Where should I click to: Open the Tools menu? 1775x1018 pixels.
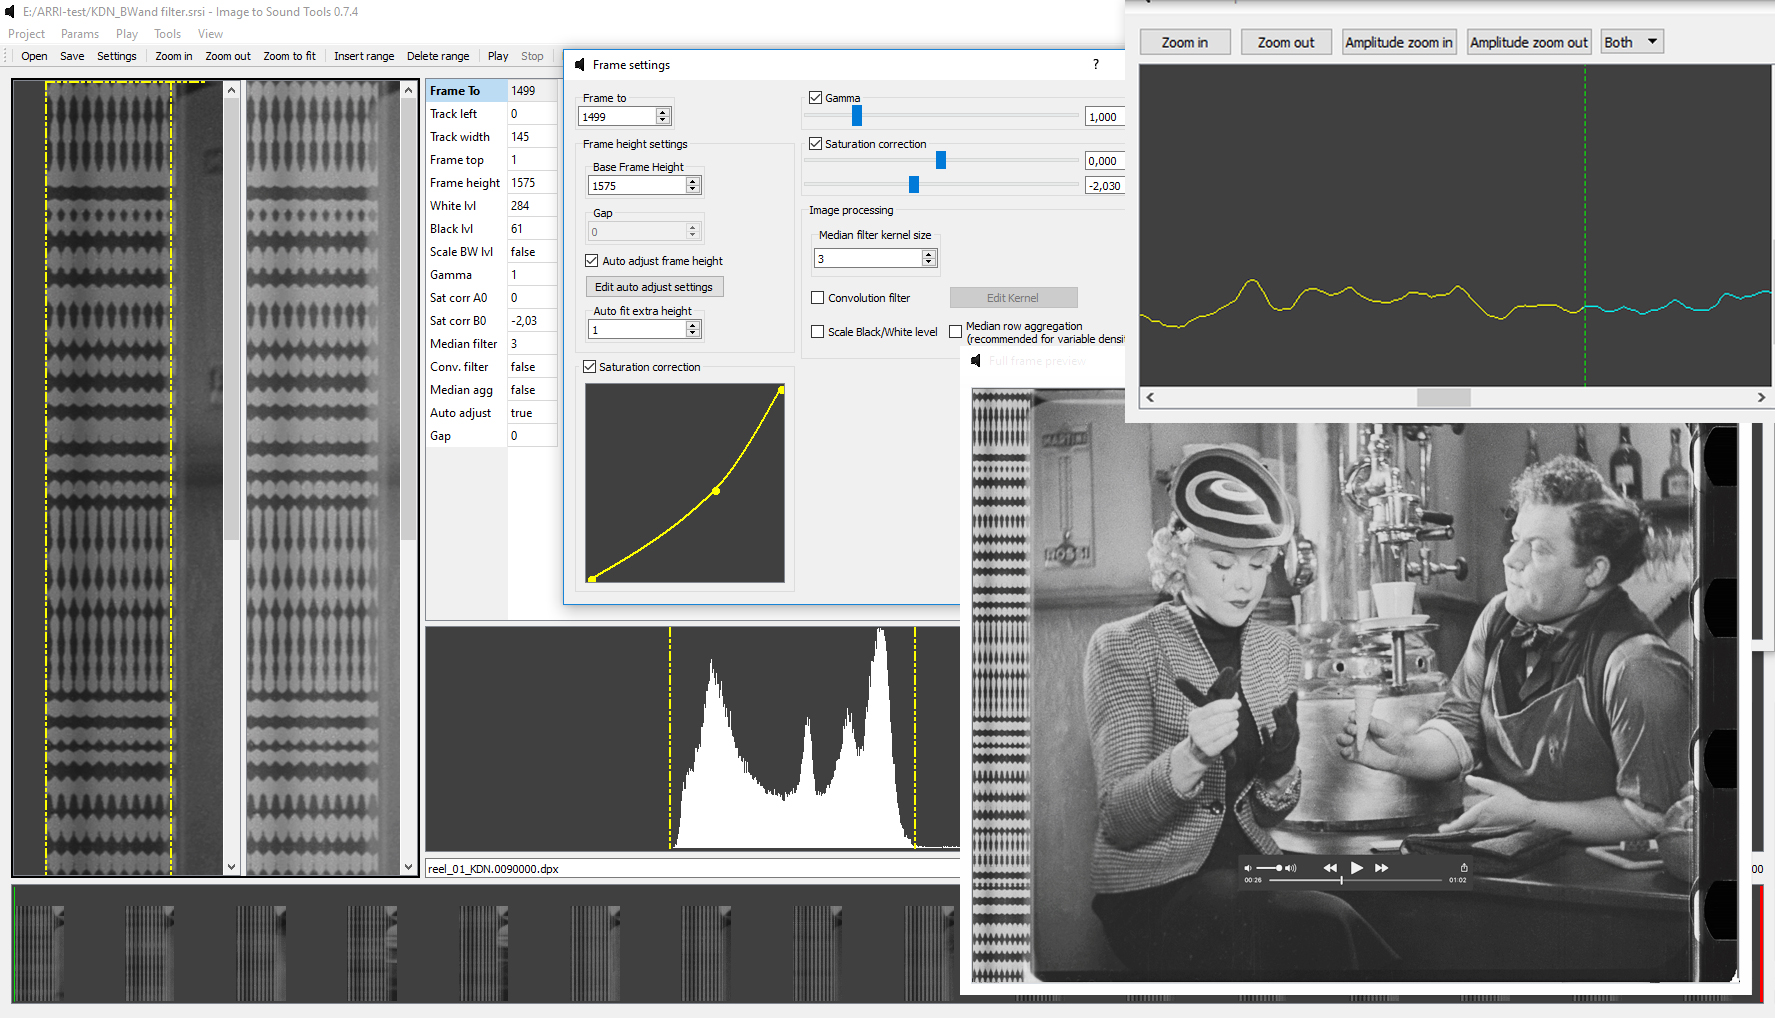(167, 34)
